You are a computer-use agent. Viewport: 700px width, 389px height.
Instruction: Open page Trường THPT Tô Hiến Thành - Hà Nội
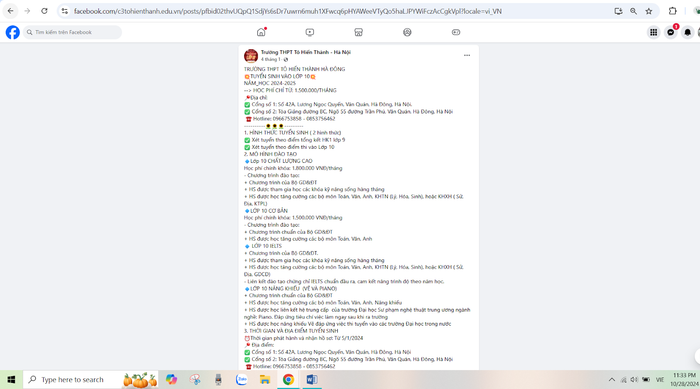[x=306, y=52]
